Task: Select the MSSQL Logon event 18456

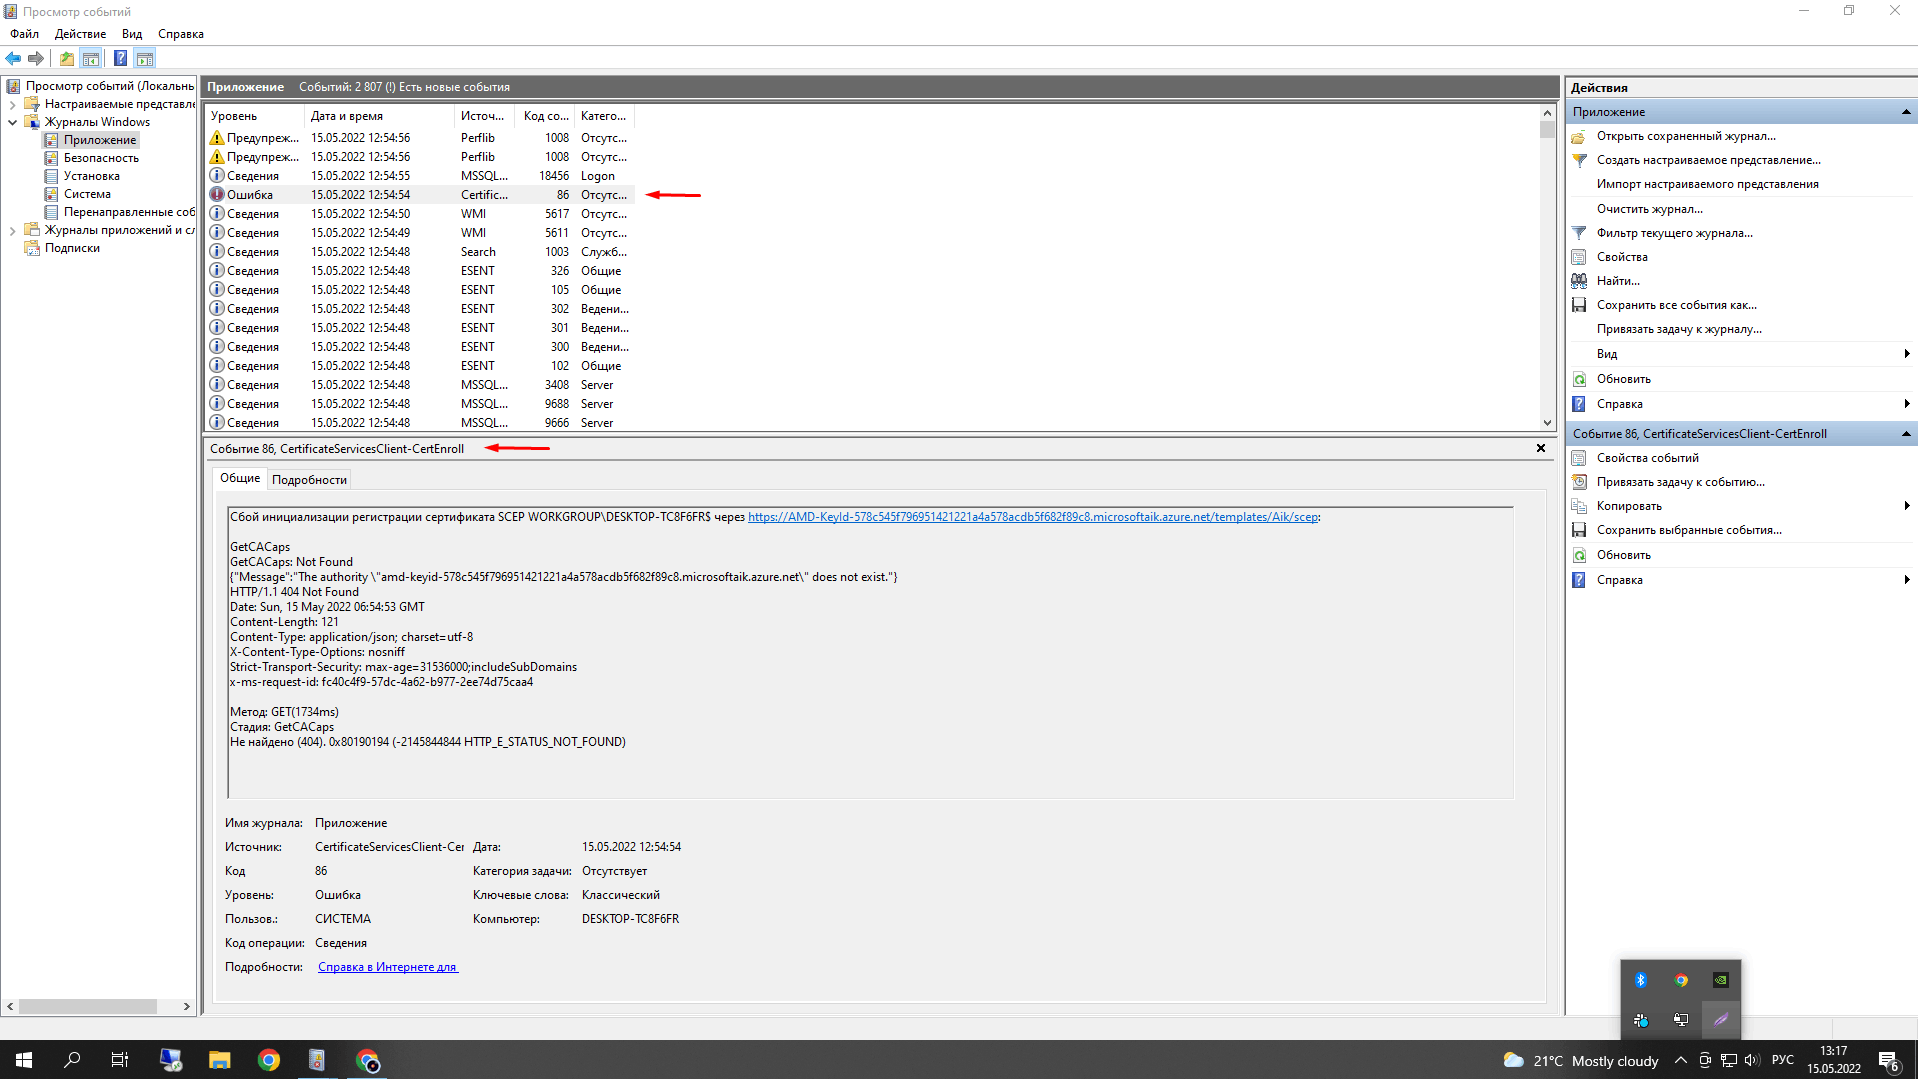Action: [420, 176]
